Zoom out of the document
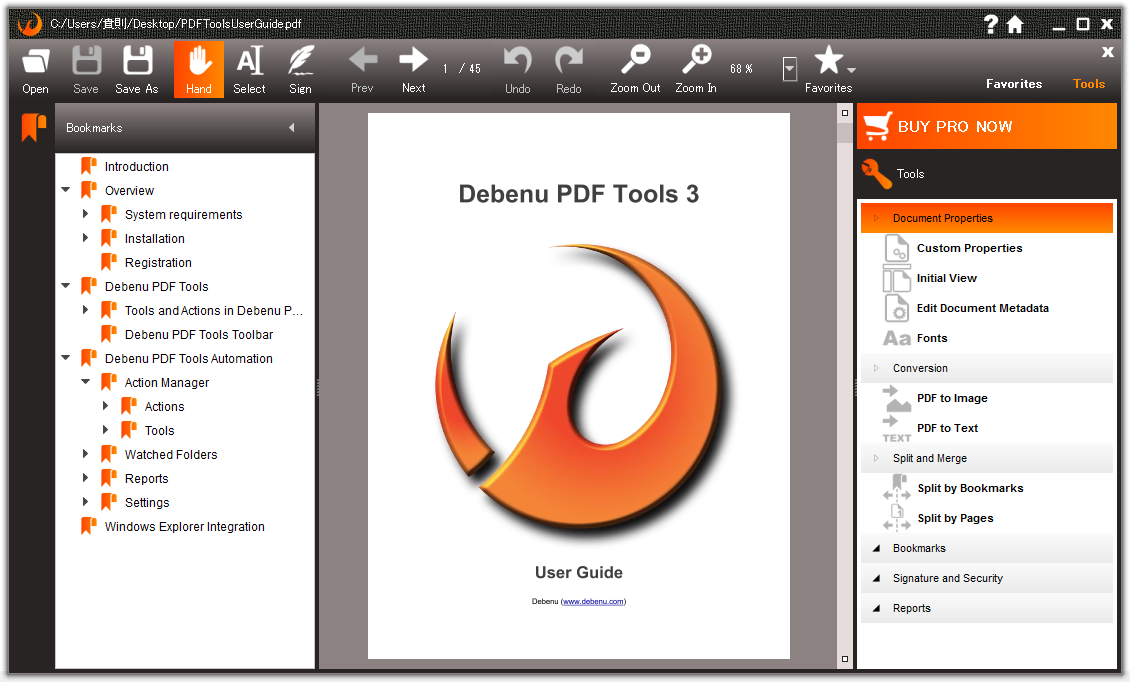 click(x=636, y=70)
